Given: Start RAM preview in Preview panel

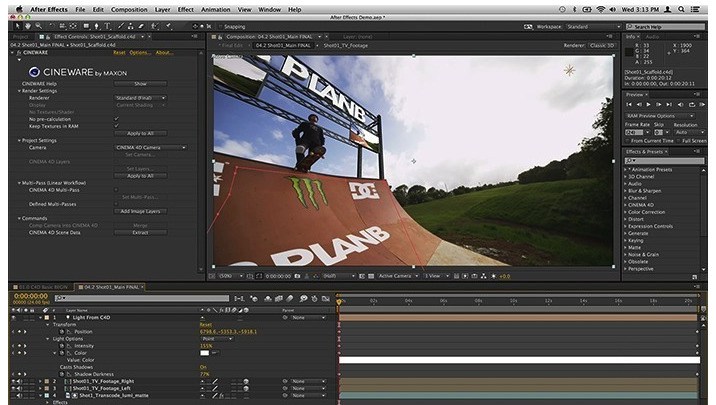Looking at the screenshot, I should [702, 105].
